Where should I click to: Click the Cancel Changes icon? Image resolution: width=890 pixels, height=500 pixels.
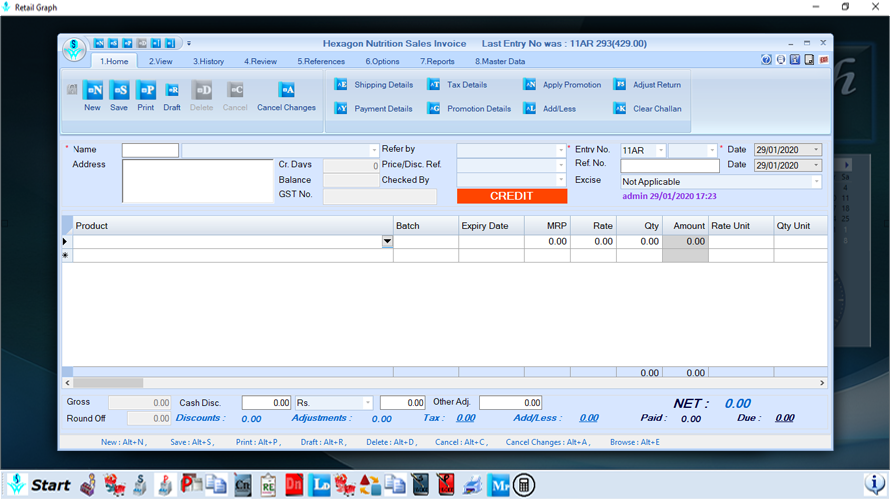coord(287,90)
